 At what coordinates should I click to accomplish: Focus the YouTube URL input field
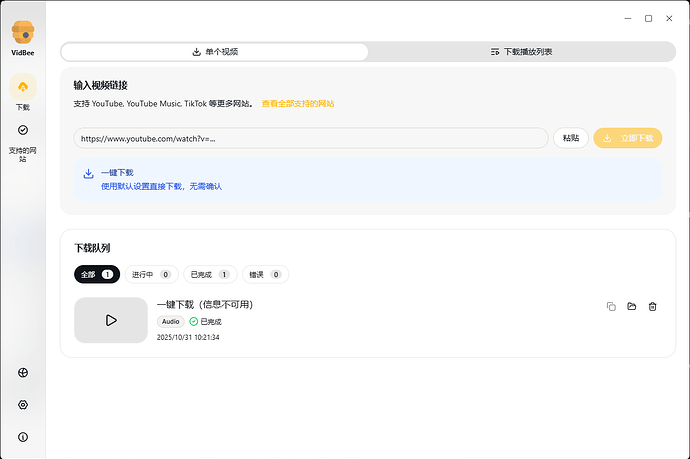pyautogui.click(x=311, y=138)
